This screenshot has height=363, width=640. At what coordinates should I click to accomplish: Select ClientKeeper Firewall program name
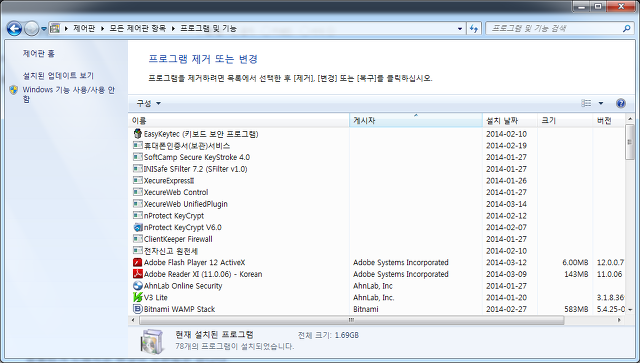[x=178, y=239]
